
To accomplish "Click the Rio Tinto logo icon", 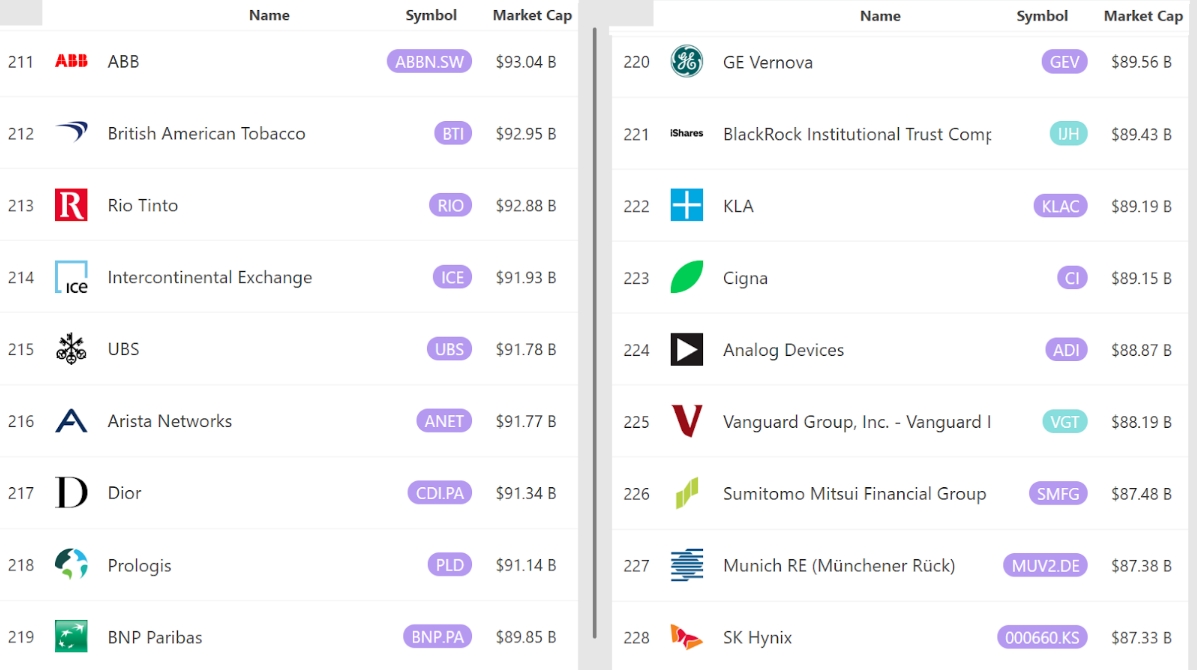I will [71, 205].
